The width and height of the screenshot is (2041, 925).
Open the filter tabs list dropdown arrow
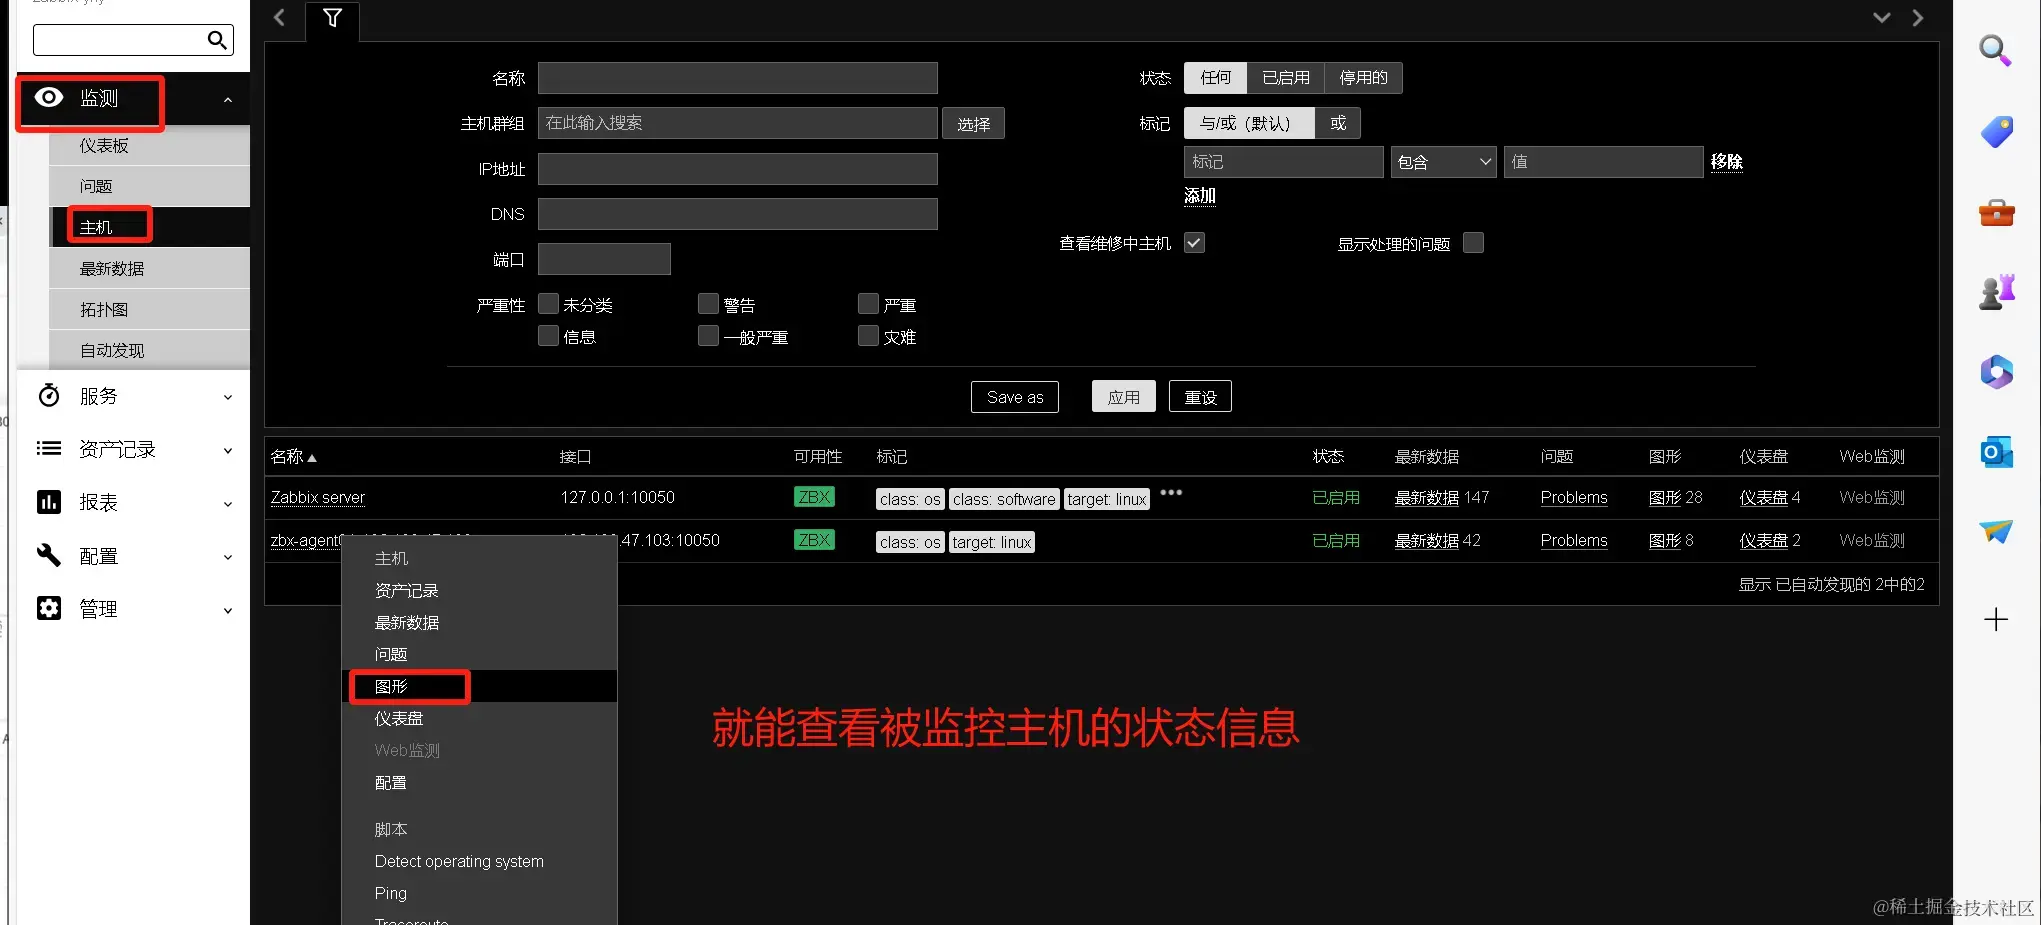coord(1881,17)
